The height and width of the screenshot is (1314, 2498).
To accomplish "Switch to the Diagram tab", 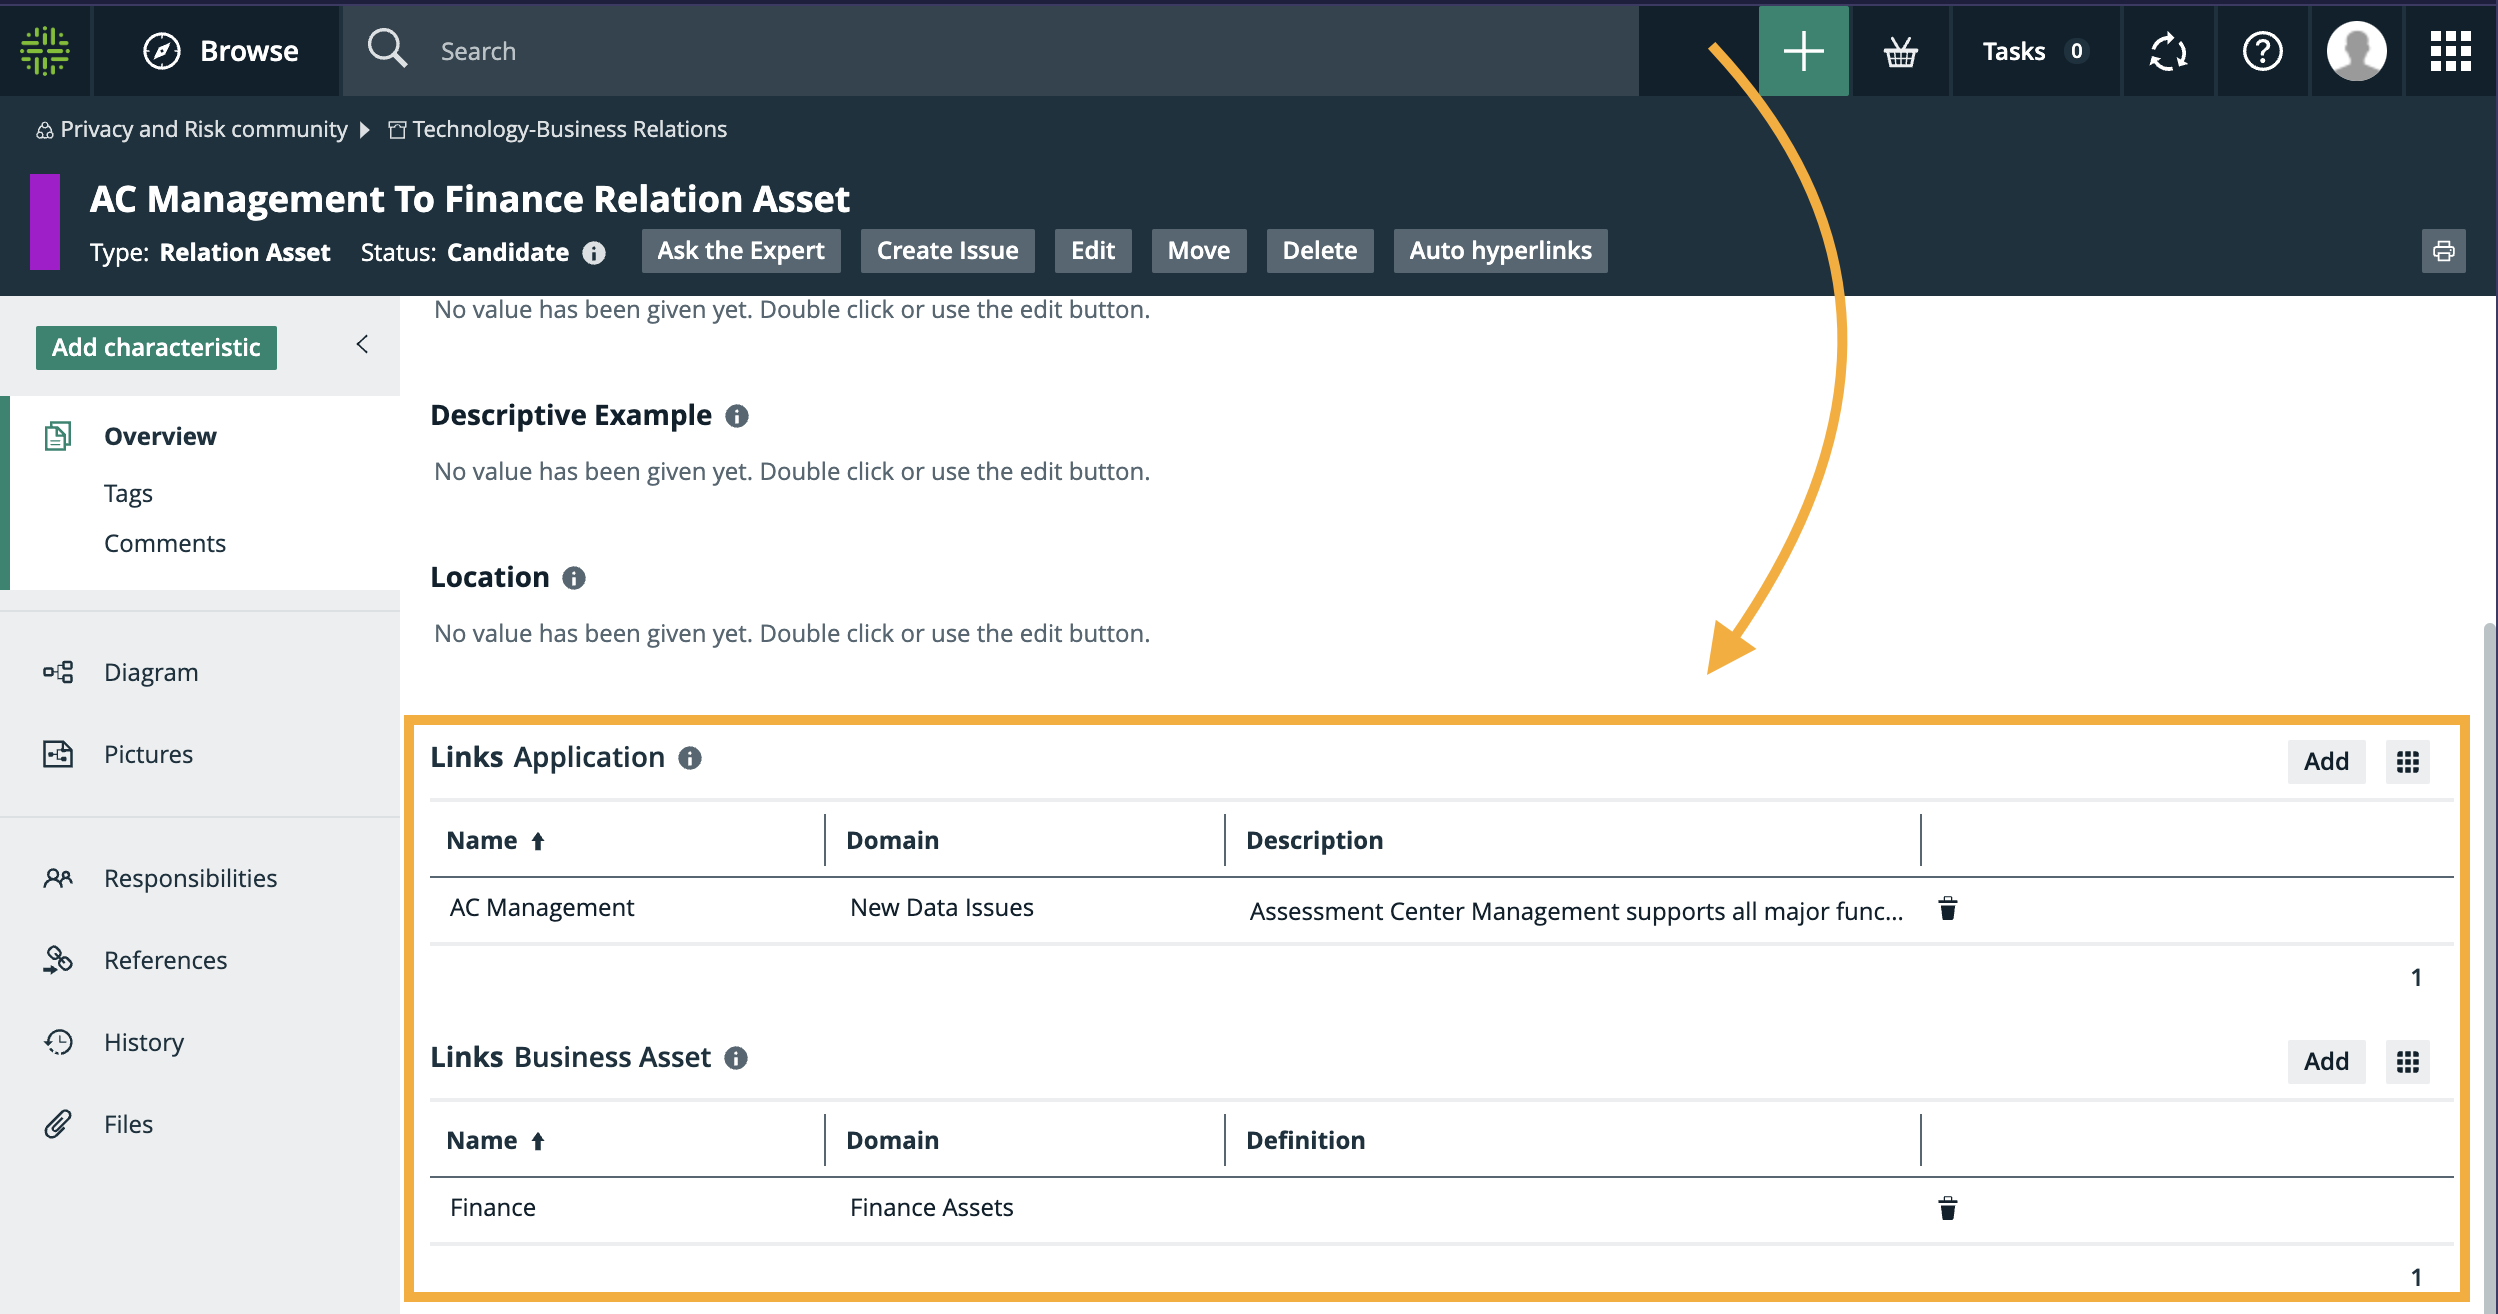I will tap(151, 672).
